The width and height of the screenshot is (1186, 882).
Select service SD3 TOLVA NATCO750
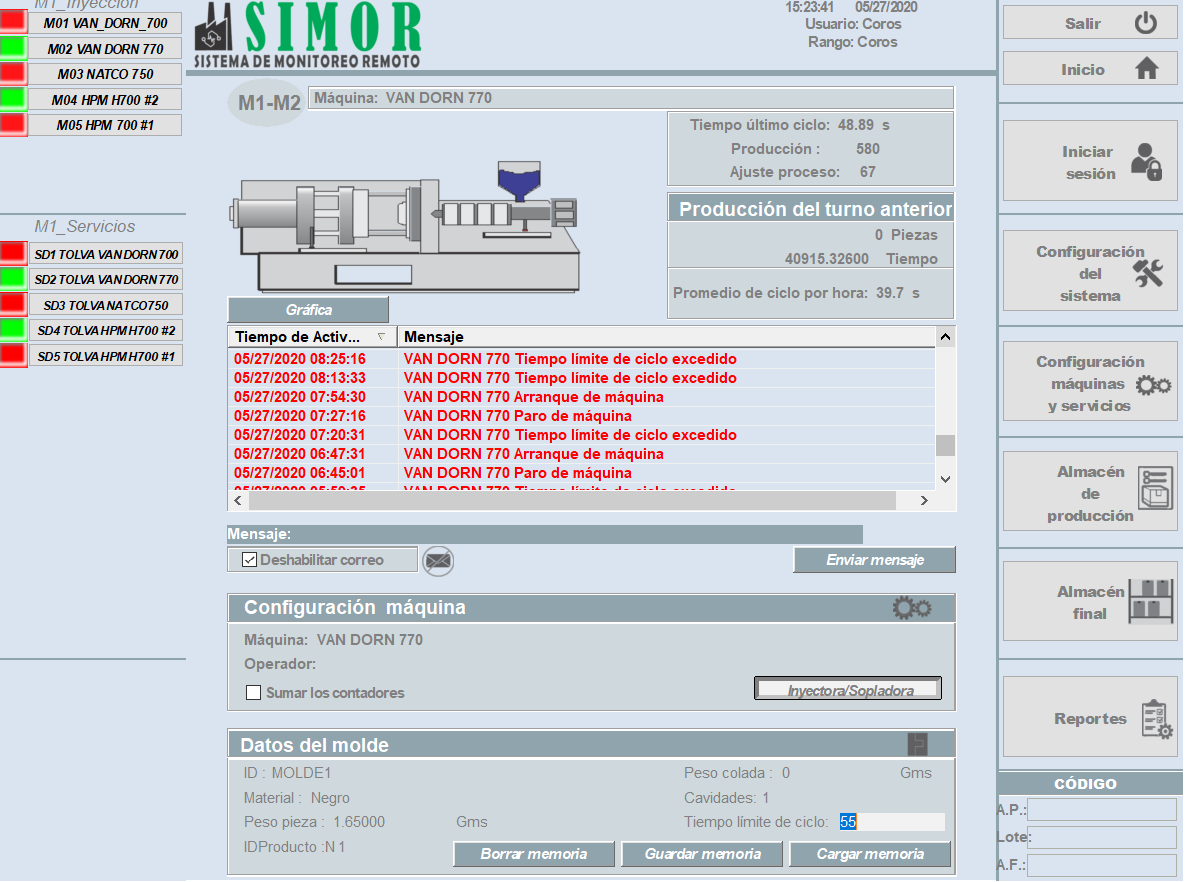point(105,305)
